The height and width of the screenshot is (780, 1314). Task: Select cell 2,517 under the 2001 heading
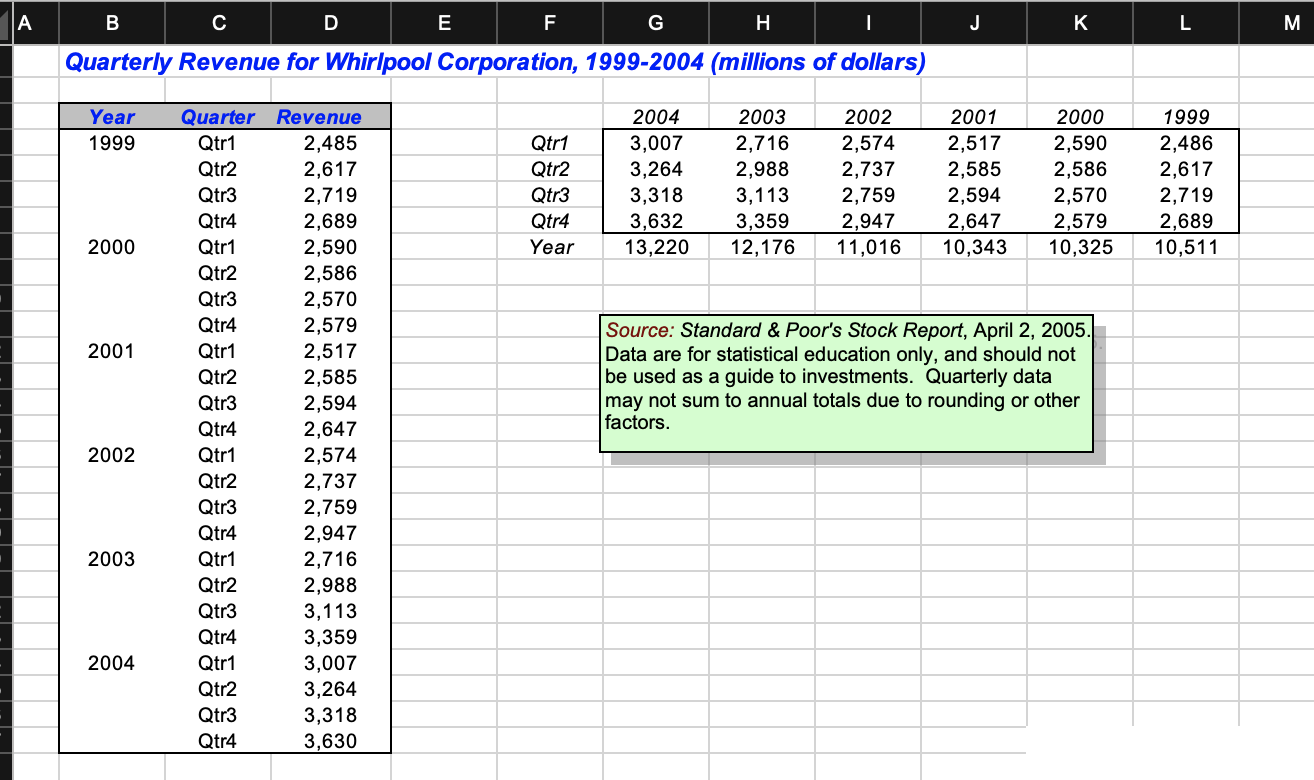(x=974, y=143)
